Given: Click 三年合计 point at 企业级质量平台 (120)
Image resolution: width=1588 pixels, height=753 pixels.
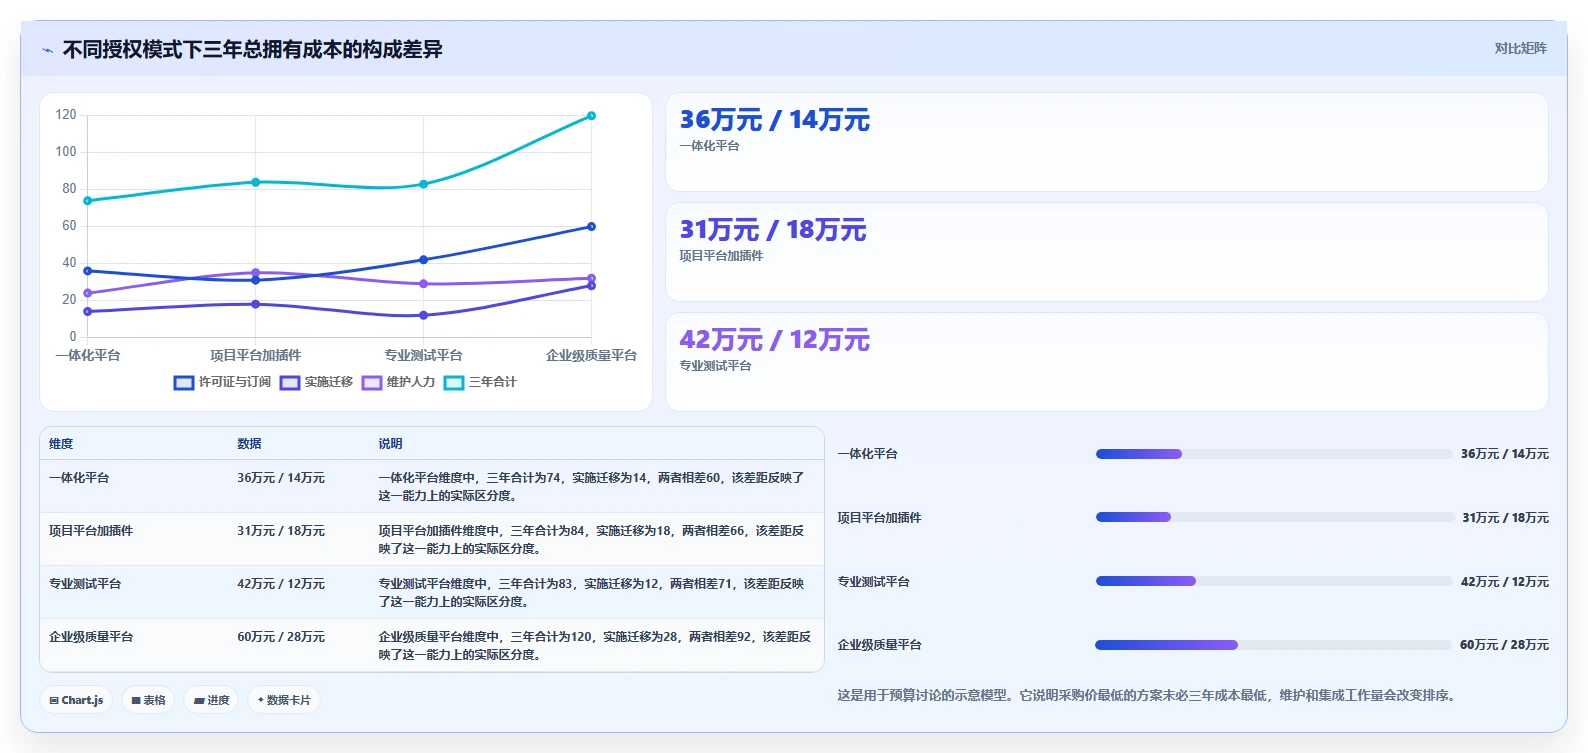Looking at the screenshot, I should pos(591,116).
